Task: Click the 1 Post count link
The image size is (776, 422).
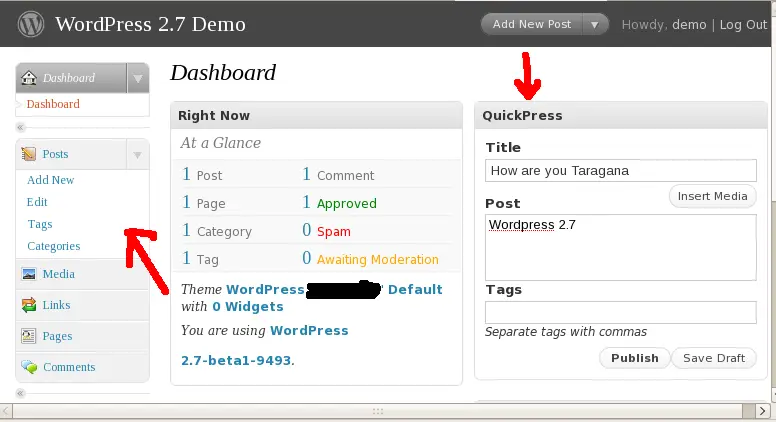Action: [x=186, y=174]
